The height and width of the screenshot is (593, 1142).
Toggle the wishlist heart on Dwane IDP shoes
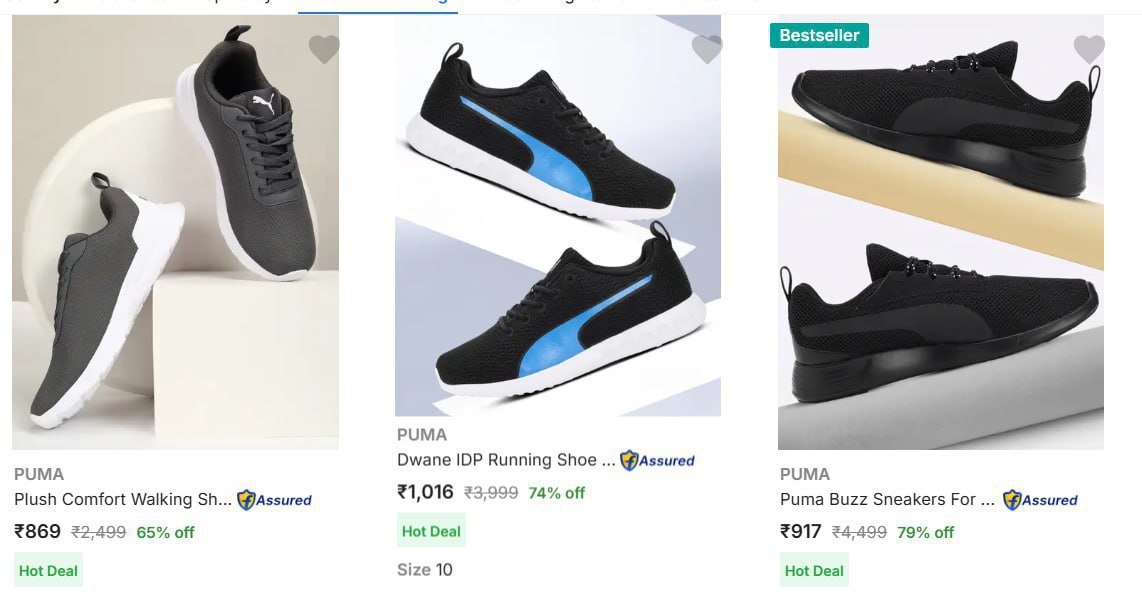(x=707, y=48)
